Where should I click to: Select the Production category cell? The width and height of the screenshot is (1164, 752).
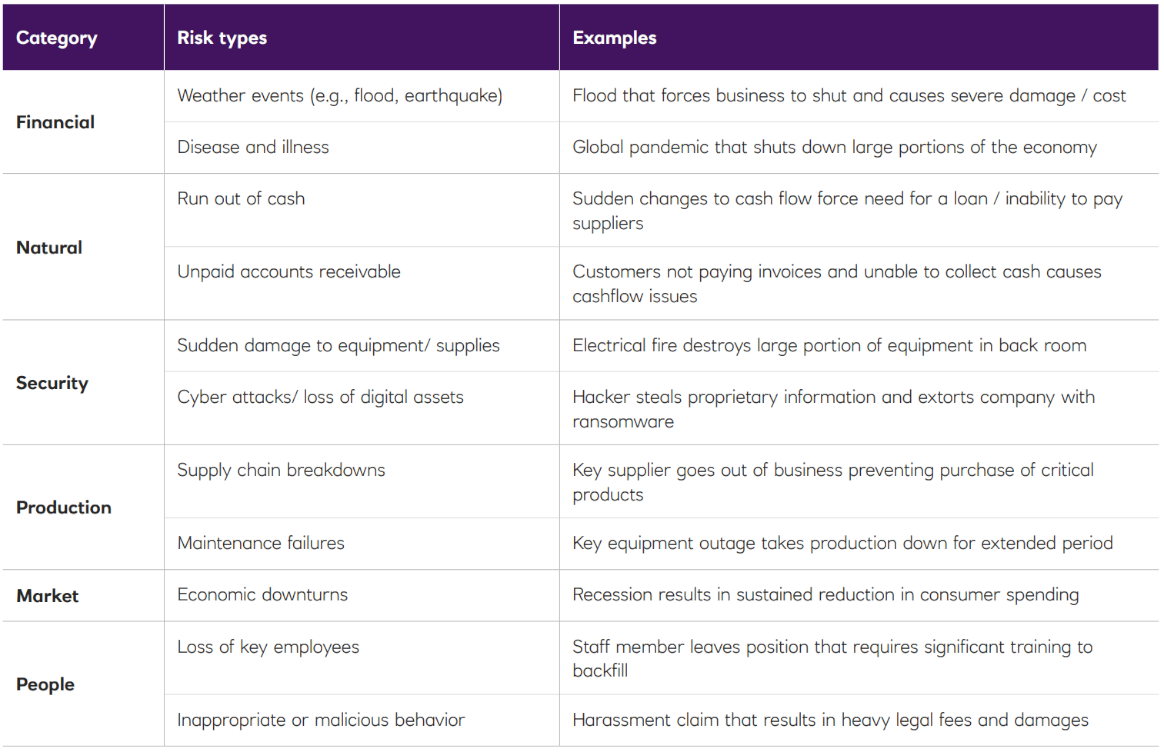(x=64, y=507)
